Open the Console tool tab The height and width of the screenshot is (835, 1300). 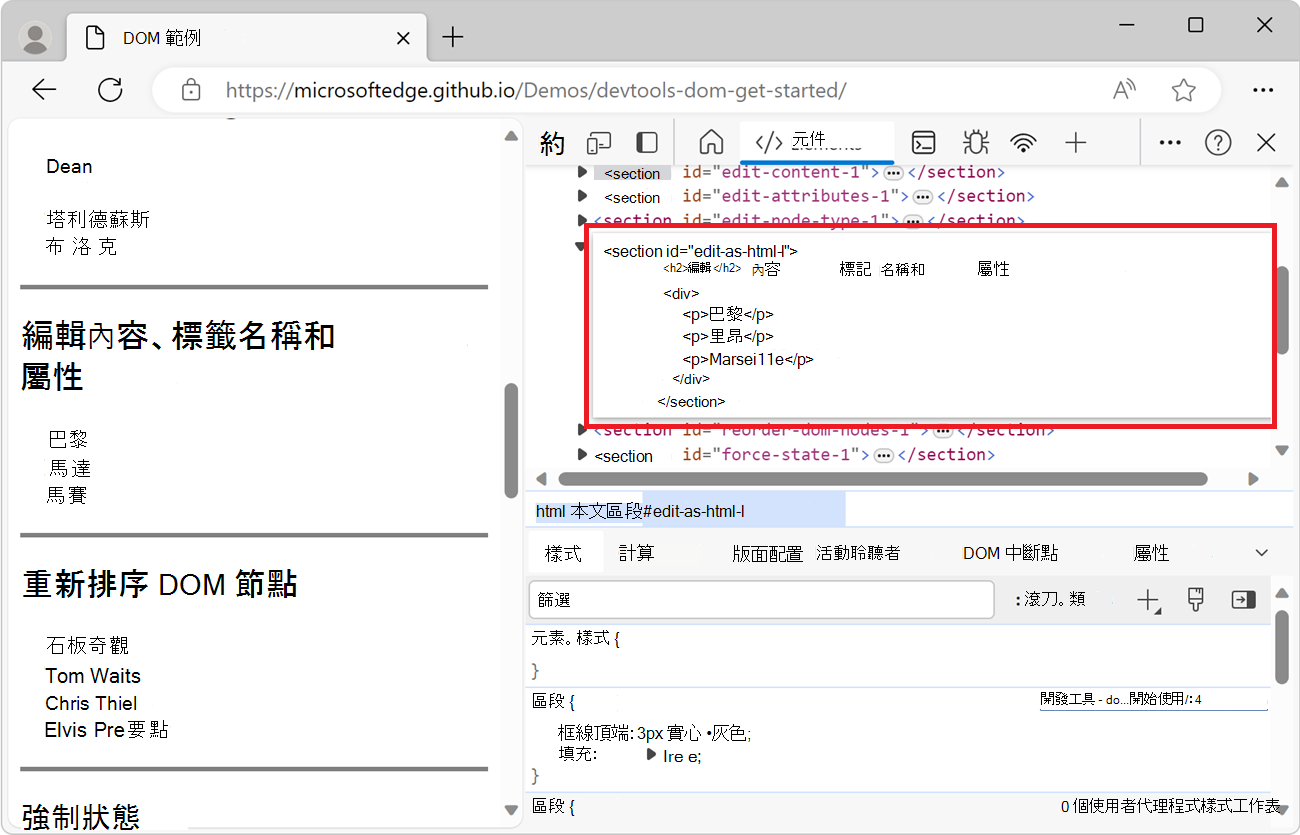(925, 142)
